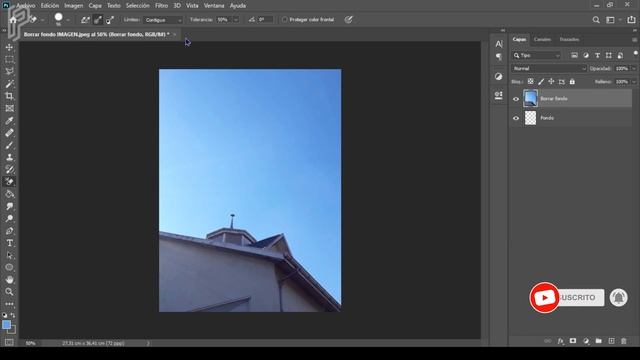Hide the Borrar fondo layer
Screen dimensions: 640x360
(516, 99)
